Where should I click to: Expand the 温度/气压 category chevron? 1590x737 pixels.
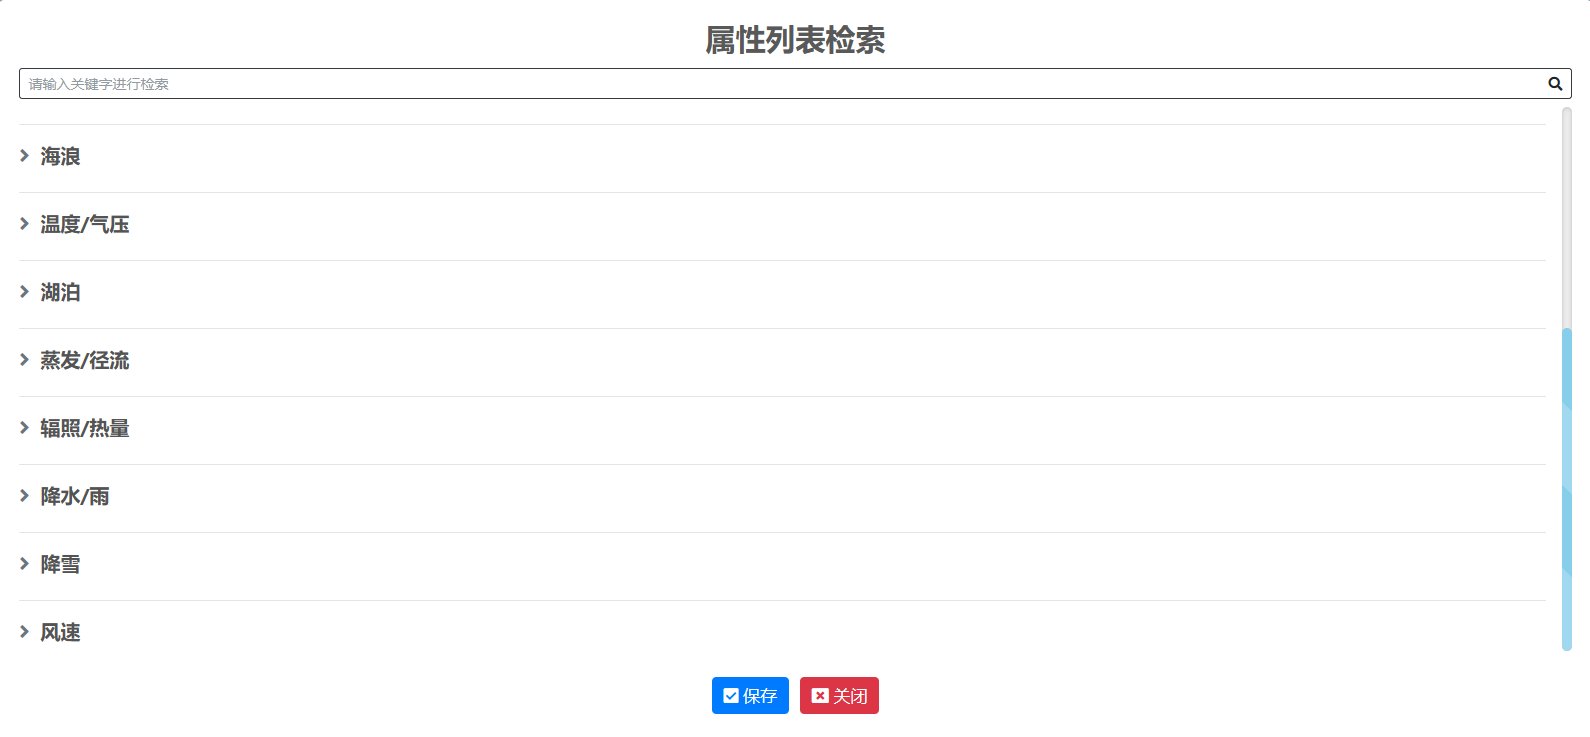pyautogui.click(x=24, y=224)
